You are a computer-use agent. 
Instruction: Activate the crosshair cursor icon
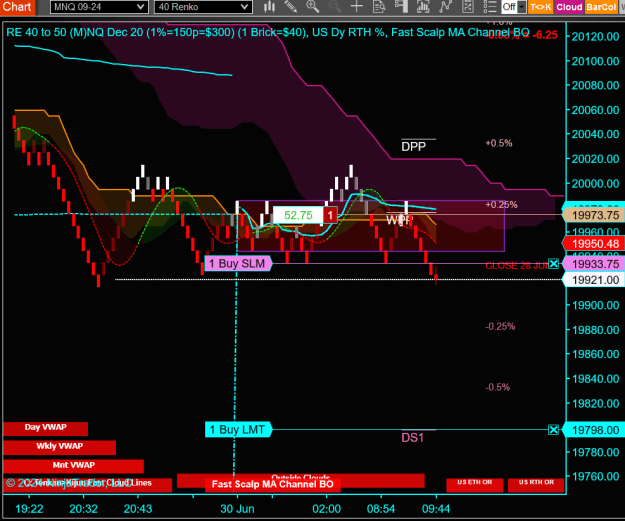(x=356, y=7)
